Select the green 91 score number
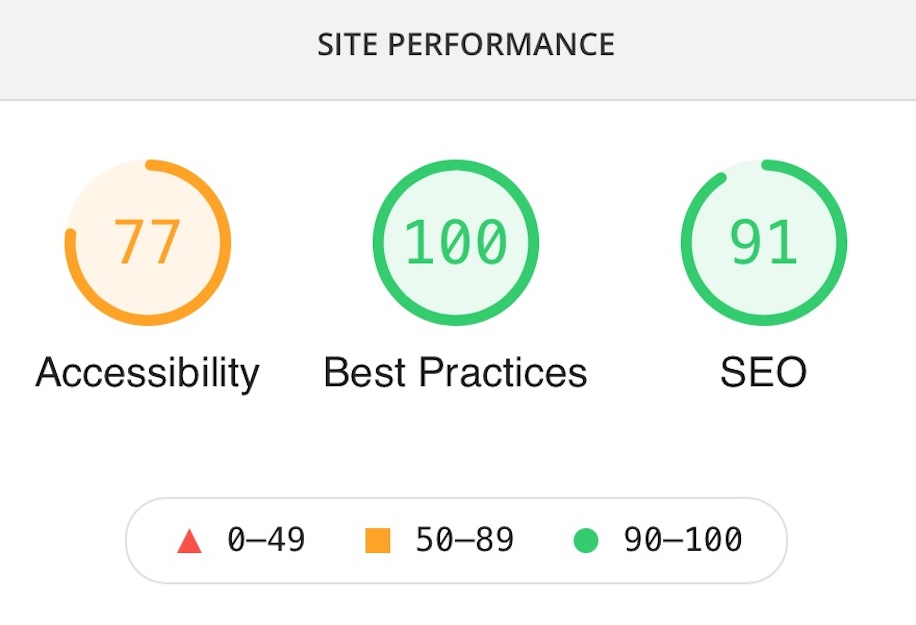 click(x=764, y=242)
